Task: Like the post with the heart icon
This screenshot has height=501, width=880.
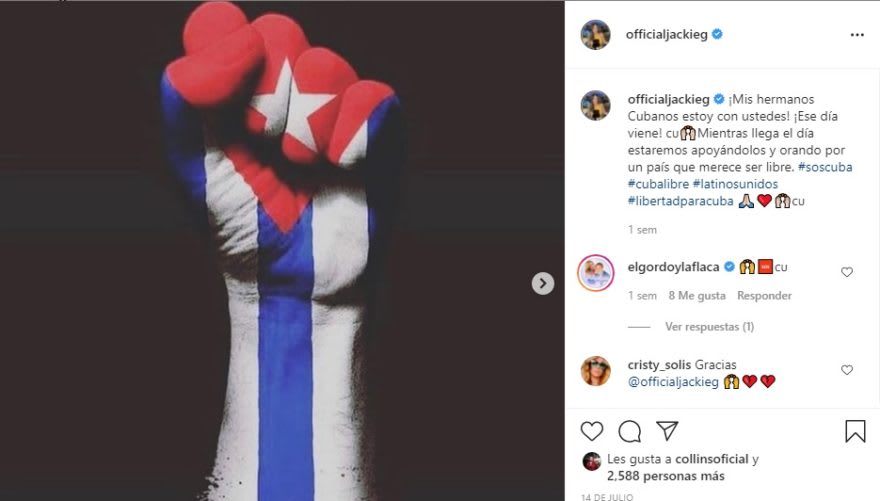Action: pos(592,431)
